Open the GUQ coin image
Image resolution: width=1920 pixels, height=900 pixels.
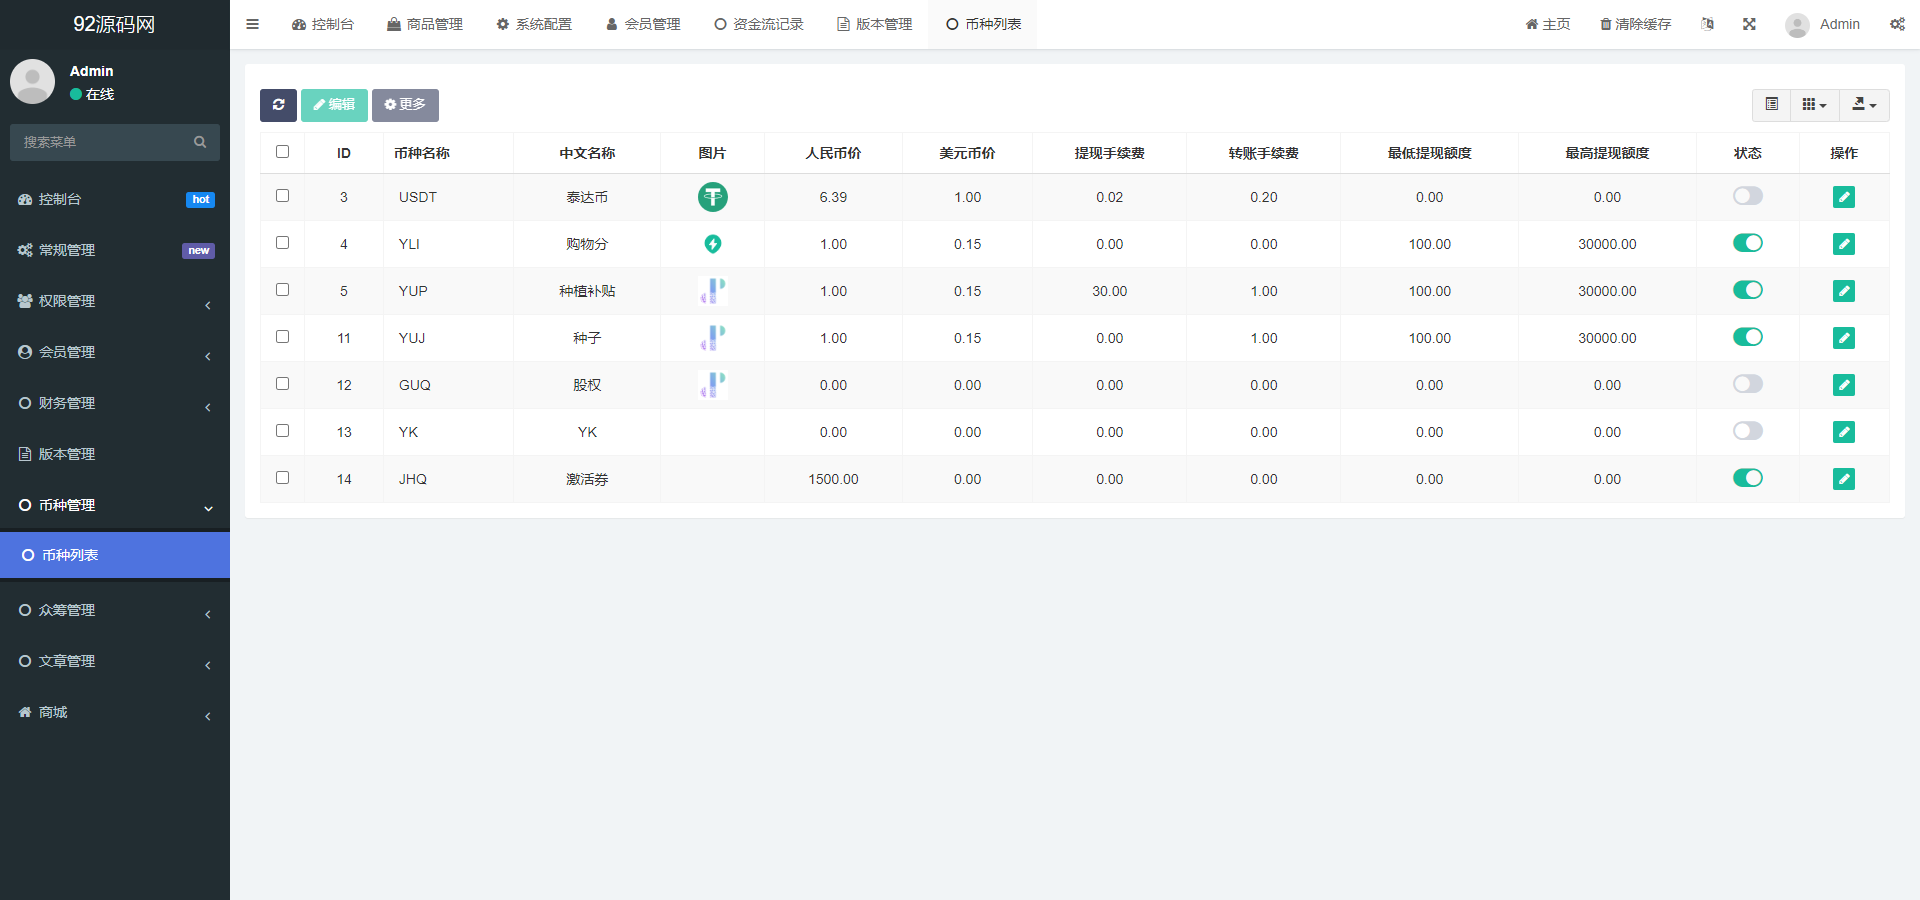pos(713,385)
